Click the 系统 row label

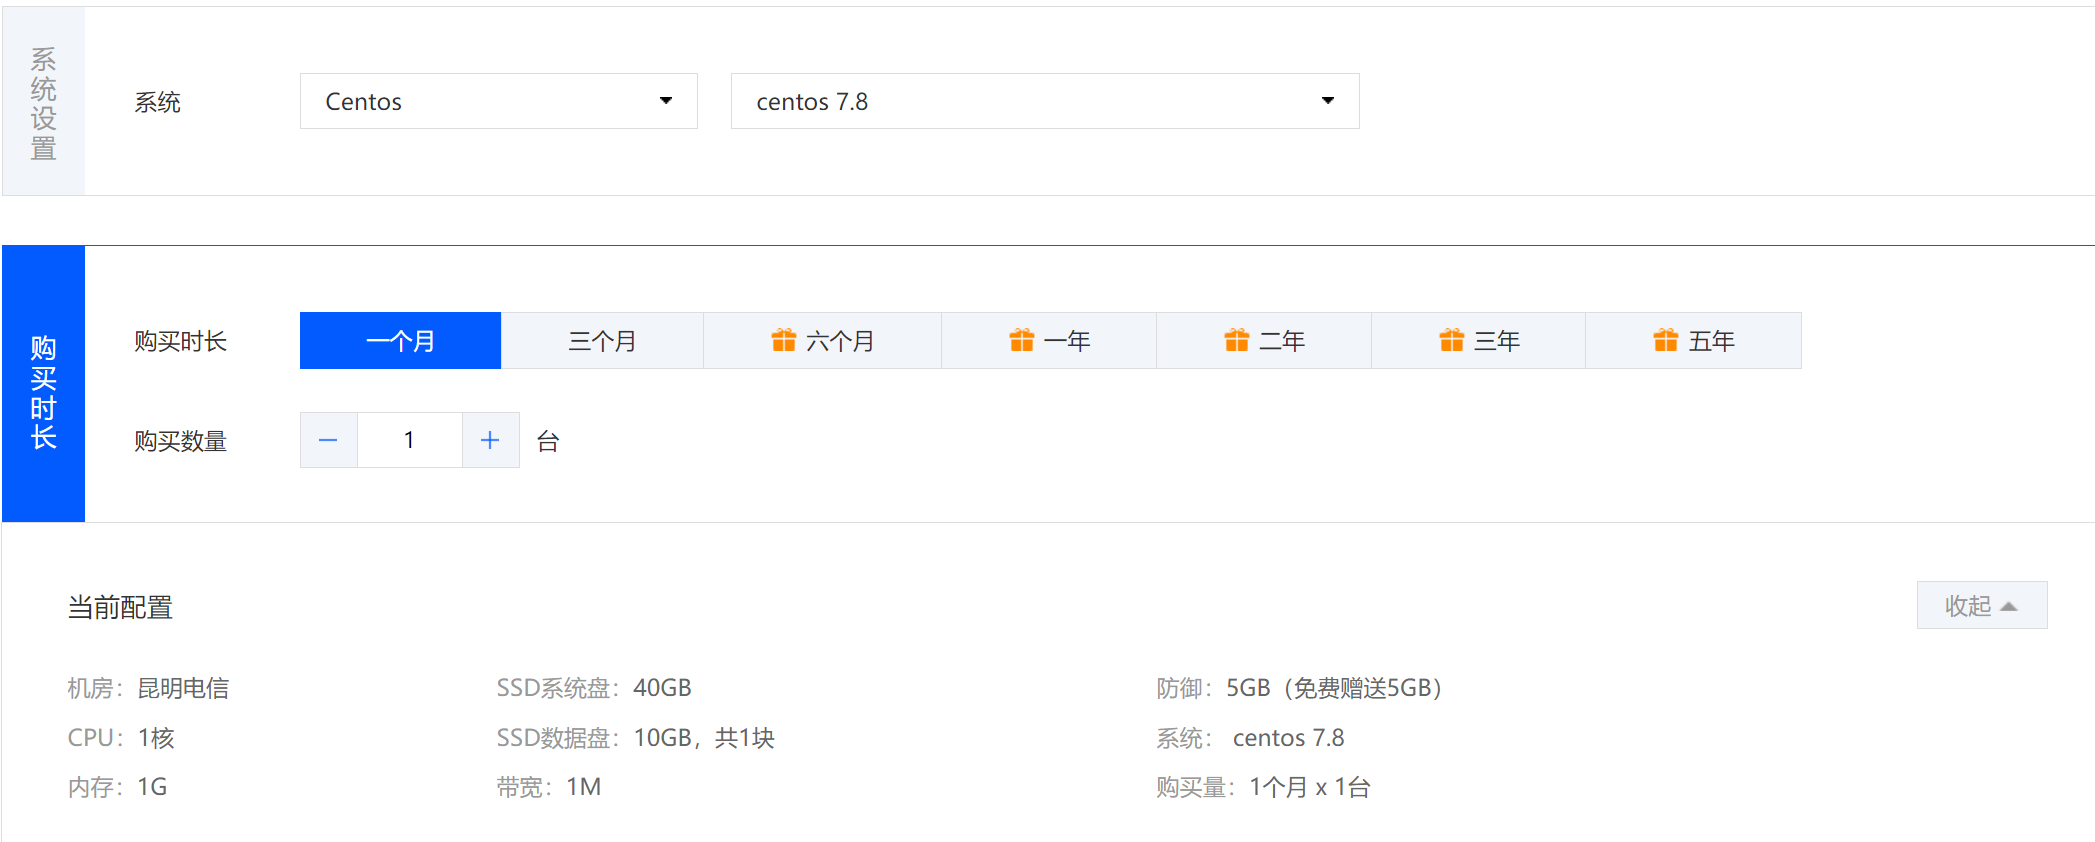click(x=158, y=102)
